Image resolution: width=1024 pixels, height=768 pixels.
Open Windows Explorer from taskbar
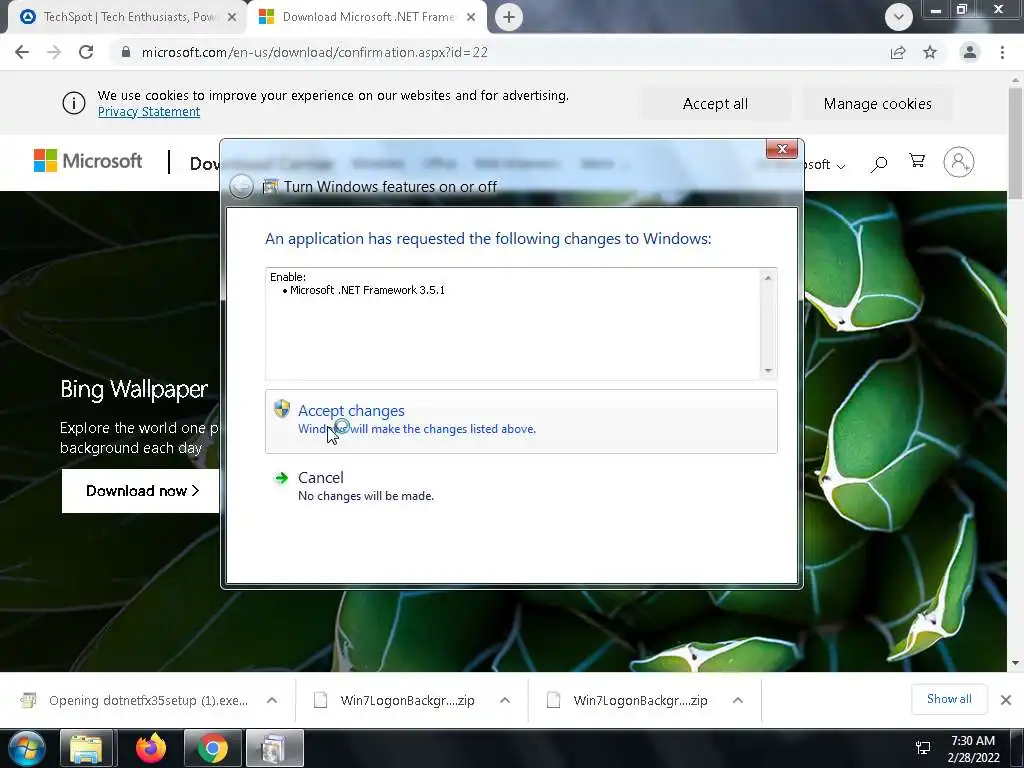(87, 748)
